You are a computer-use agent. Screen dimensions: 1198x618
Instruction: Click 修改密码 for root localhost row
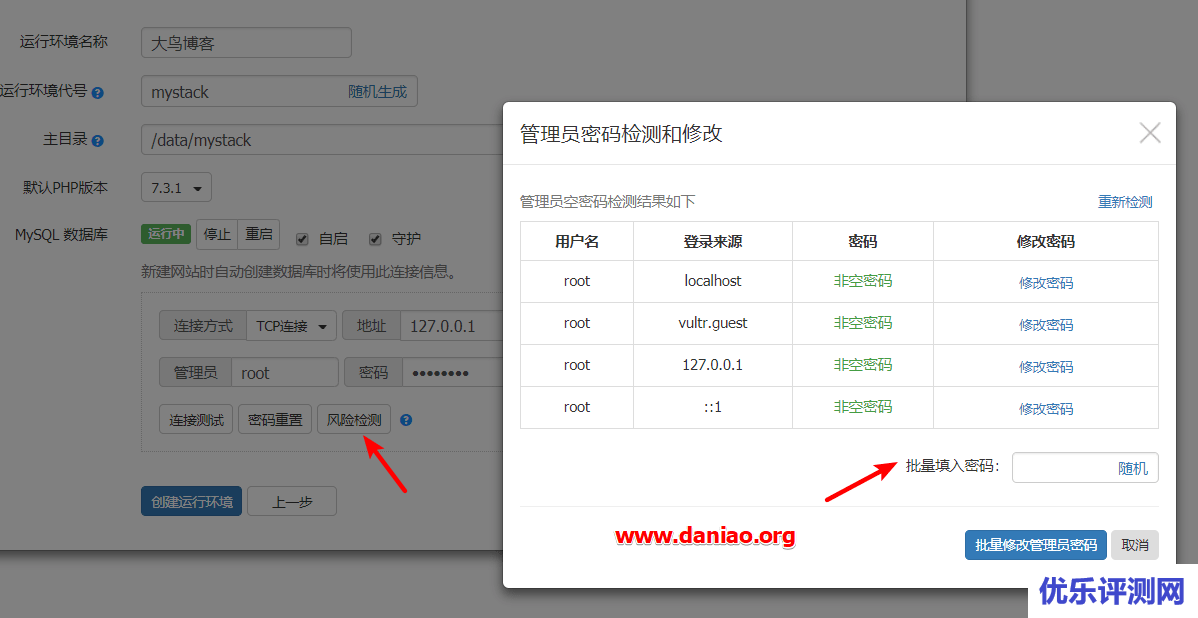click(x=1045, y=283)
